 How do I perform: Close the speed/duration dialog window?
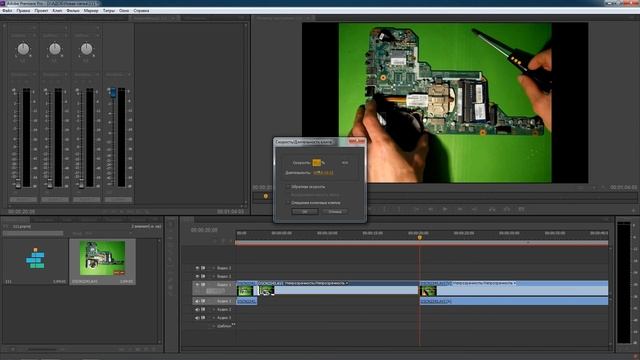click(x=357, y=141)
